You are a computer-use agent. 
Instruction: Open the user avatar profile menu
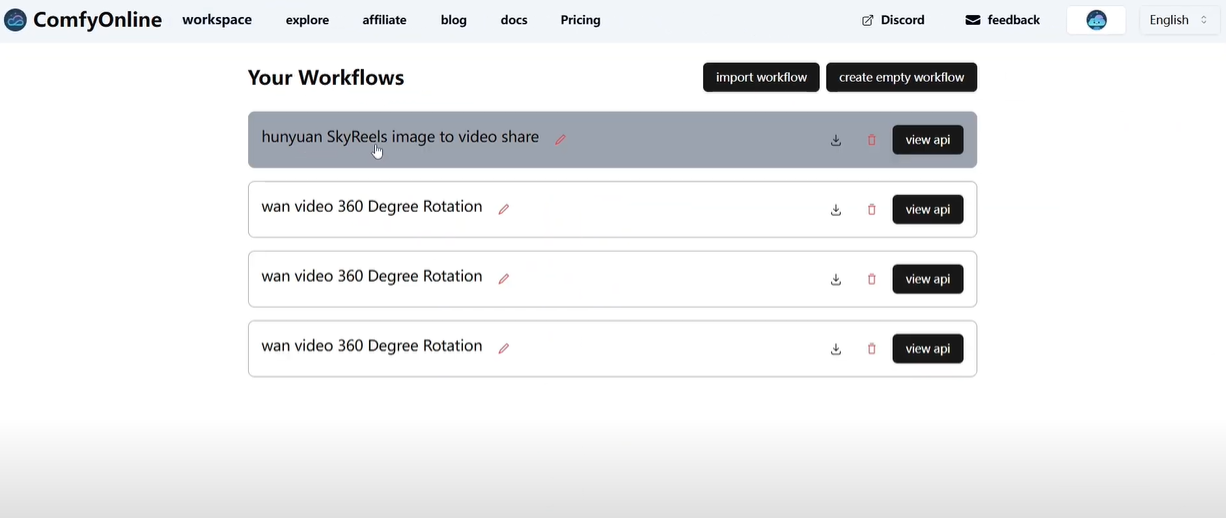1096,20
